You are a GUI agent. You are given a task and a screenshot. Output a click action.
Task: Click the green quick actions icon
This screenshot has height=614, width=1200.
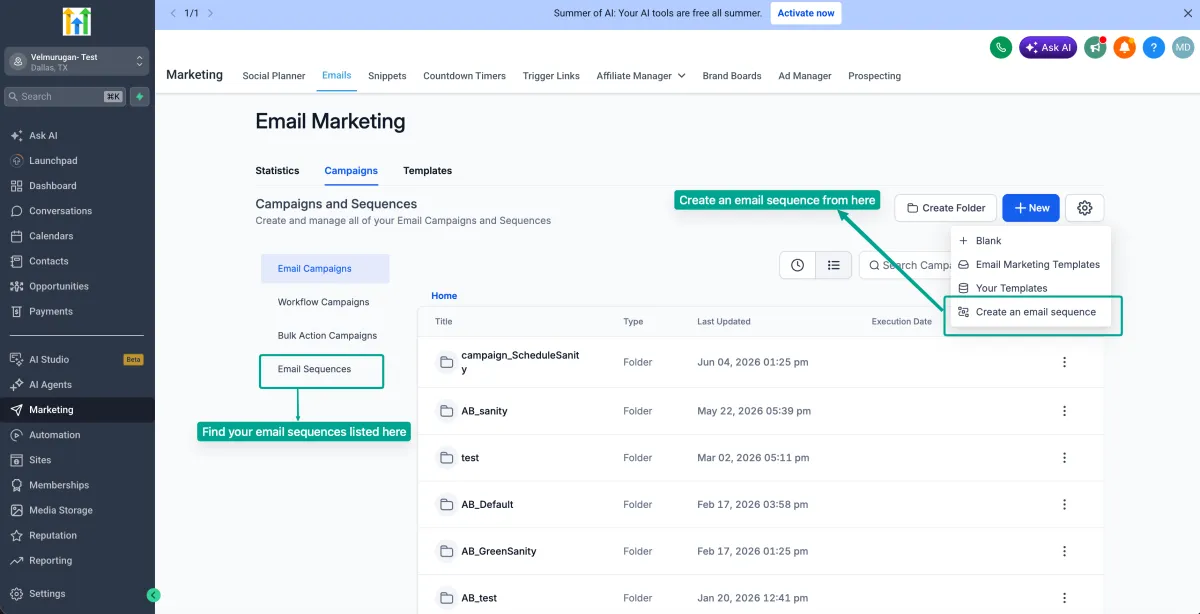point(139,96)
